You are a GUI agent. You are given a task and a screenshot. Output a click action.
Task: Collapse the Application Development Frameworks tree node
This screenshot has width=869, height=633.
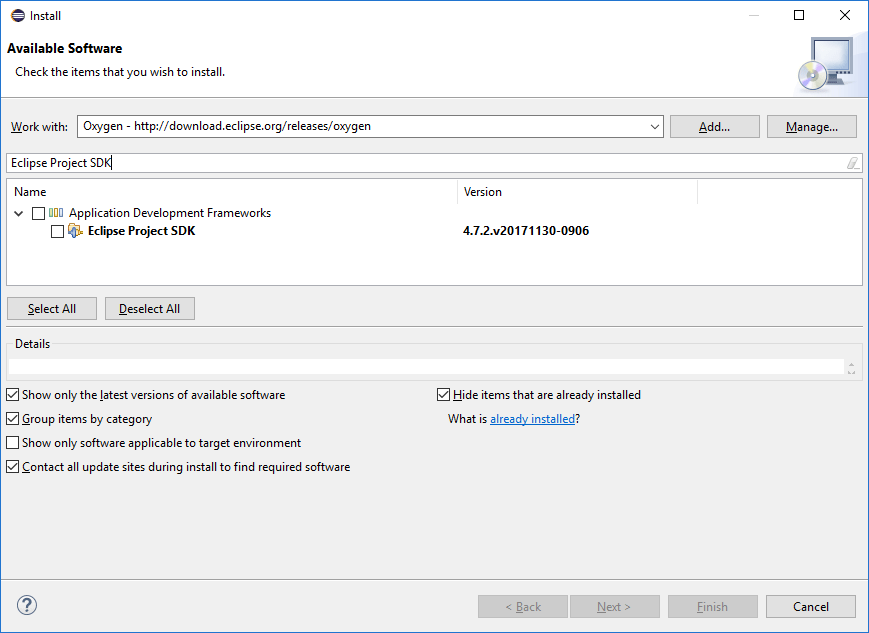[x=18, y=212]
